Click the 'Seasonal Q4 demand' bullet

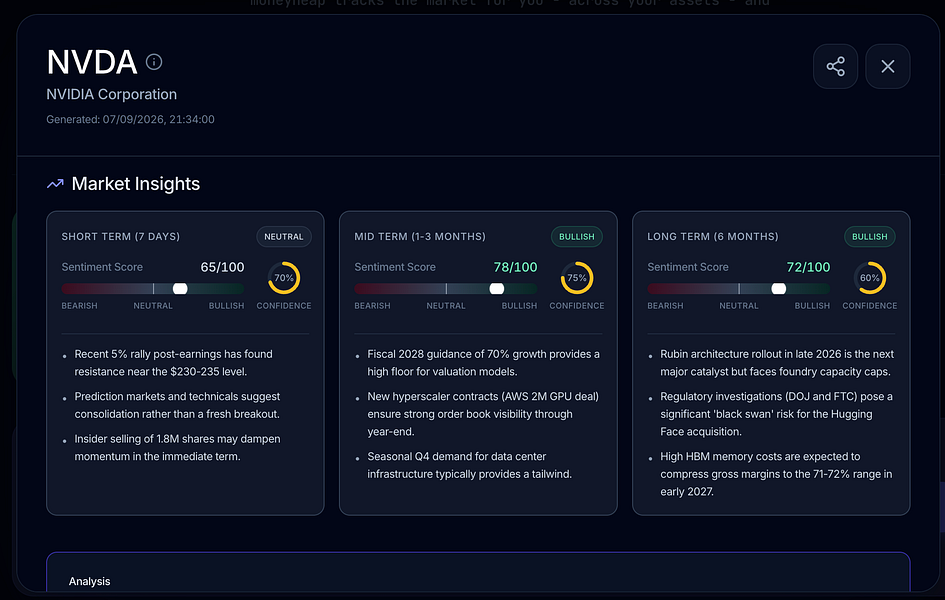469,465
